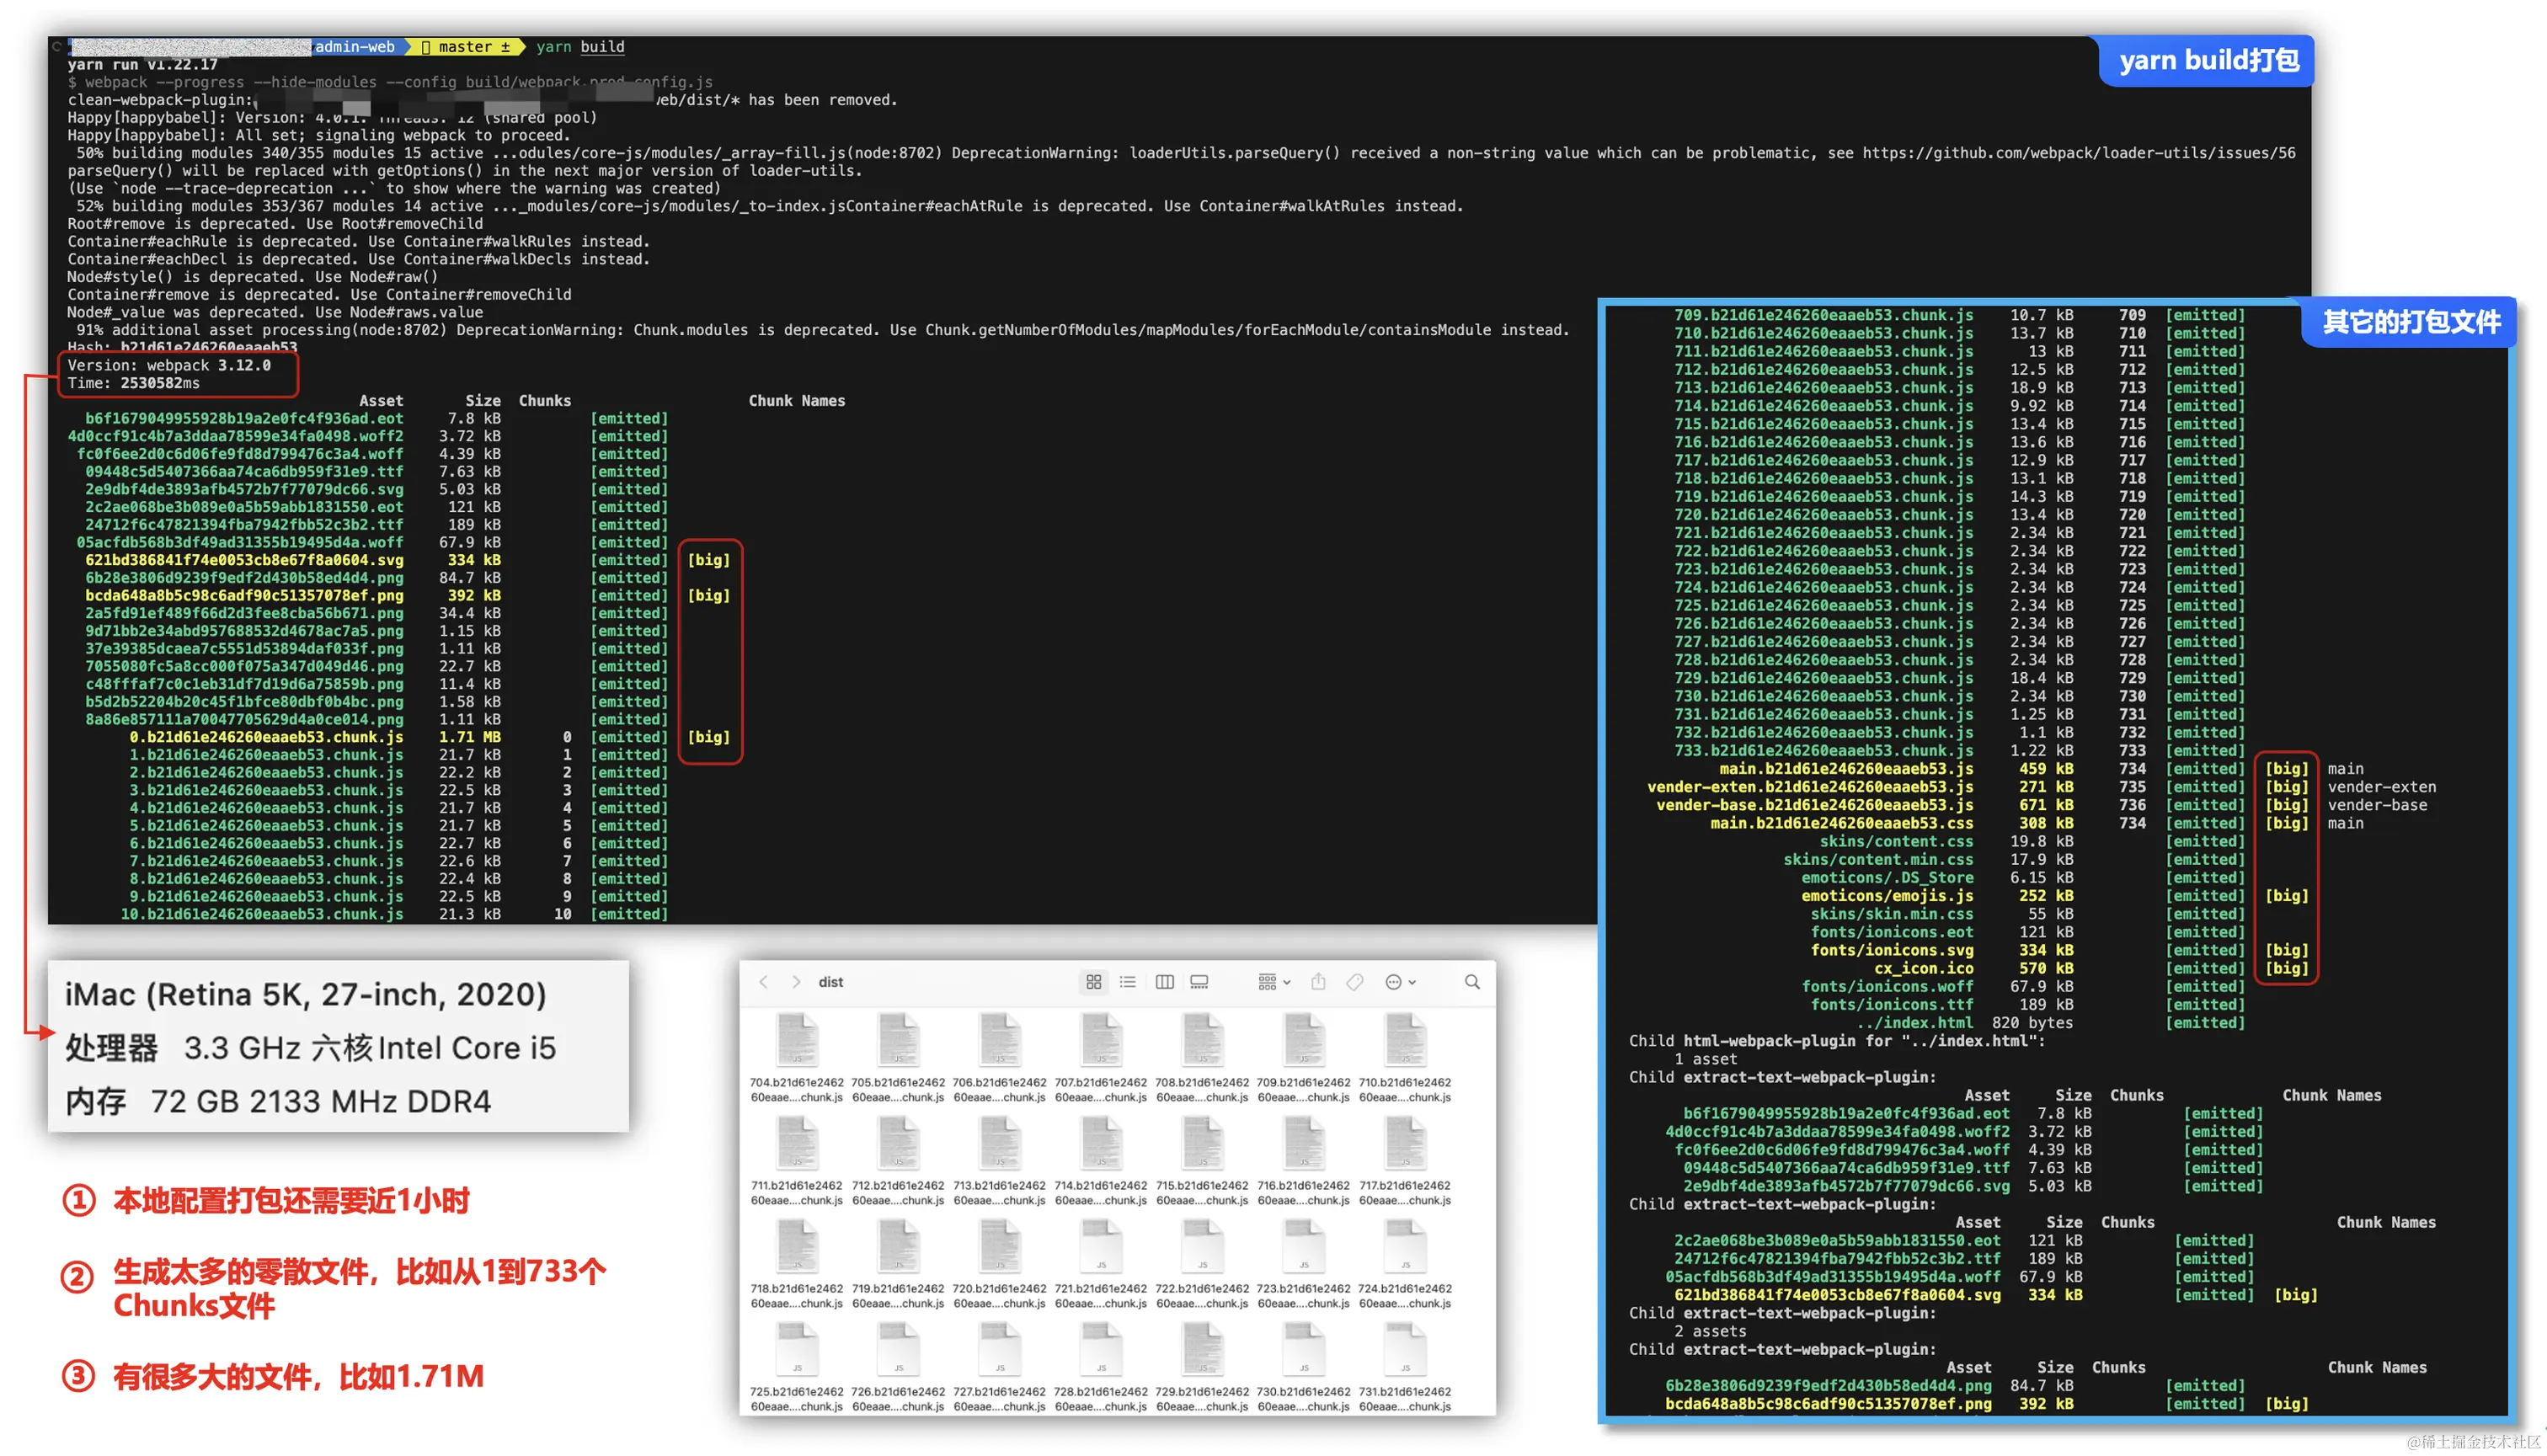Click the '3.3 GHz 六核Intel Core i5' processor line
This screenshot has height=1456, width=2547.
(370, 1048)
